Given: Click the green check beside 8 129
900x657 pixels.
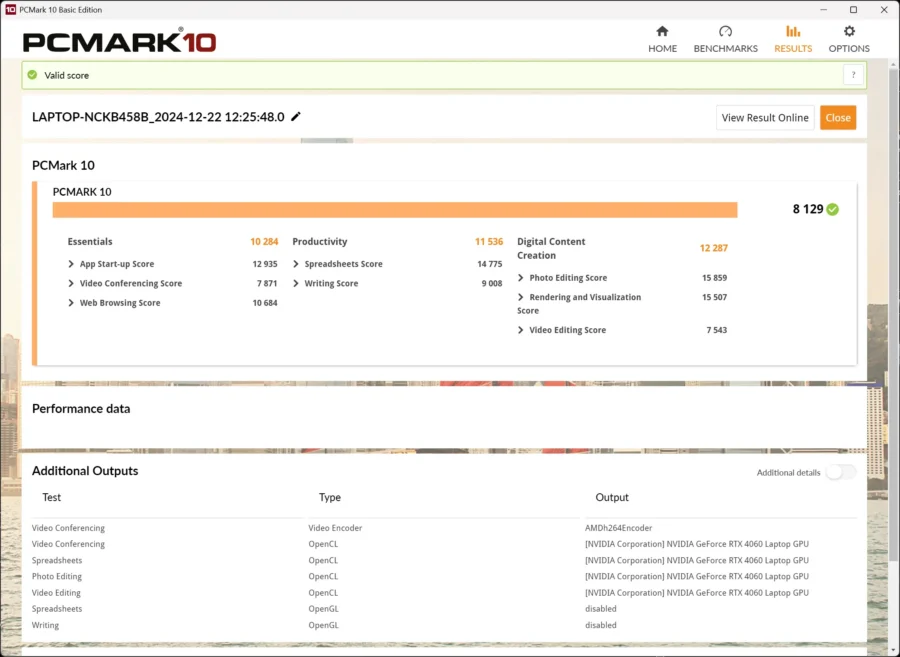Looking at the screenshot, I should click(833, 209).
